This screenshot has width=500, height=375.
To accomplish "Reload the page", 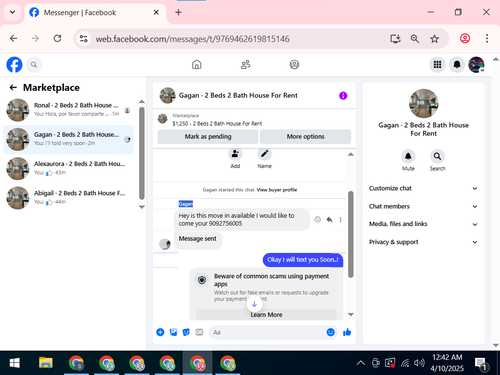I will click(x=57, y=39).
